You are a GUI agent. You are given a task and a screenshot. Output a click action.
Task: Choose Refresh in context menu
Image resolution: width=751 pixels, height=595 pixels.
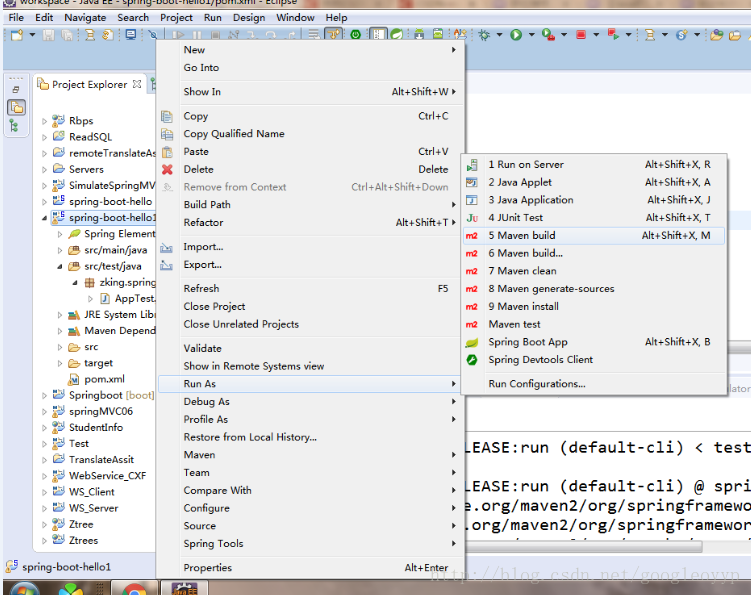click(x=310, y=288)
